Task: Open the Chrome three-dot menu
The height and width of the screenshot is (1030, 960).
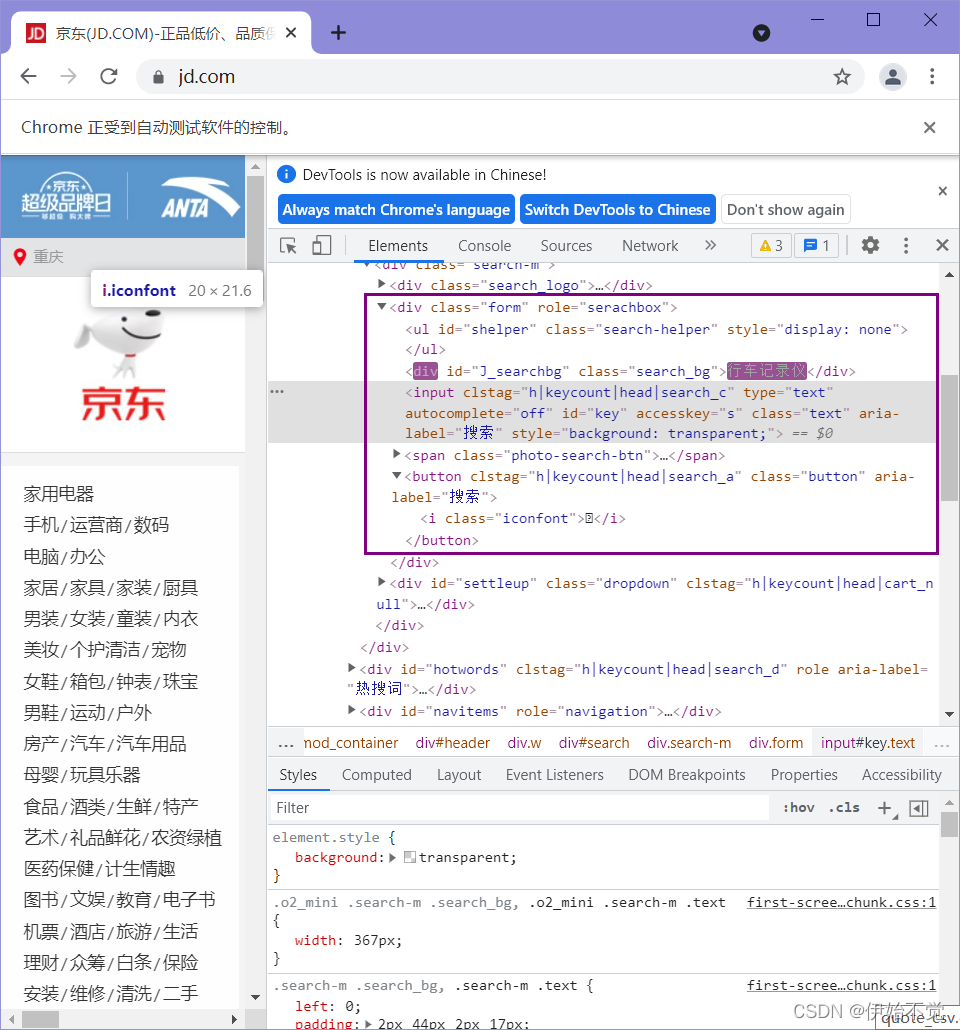Action: [x=932, y=77]
